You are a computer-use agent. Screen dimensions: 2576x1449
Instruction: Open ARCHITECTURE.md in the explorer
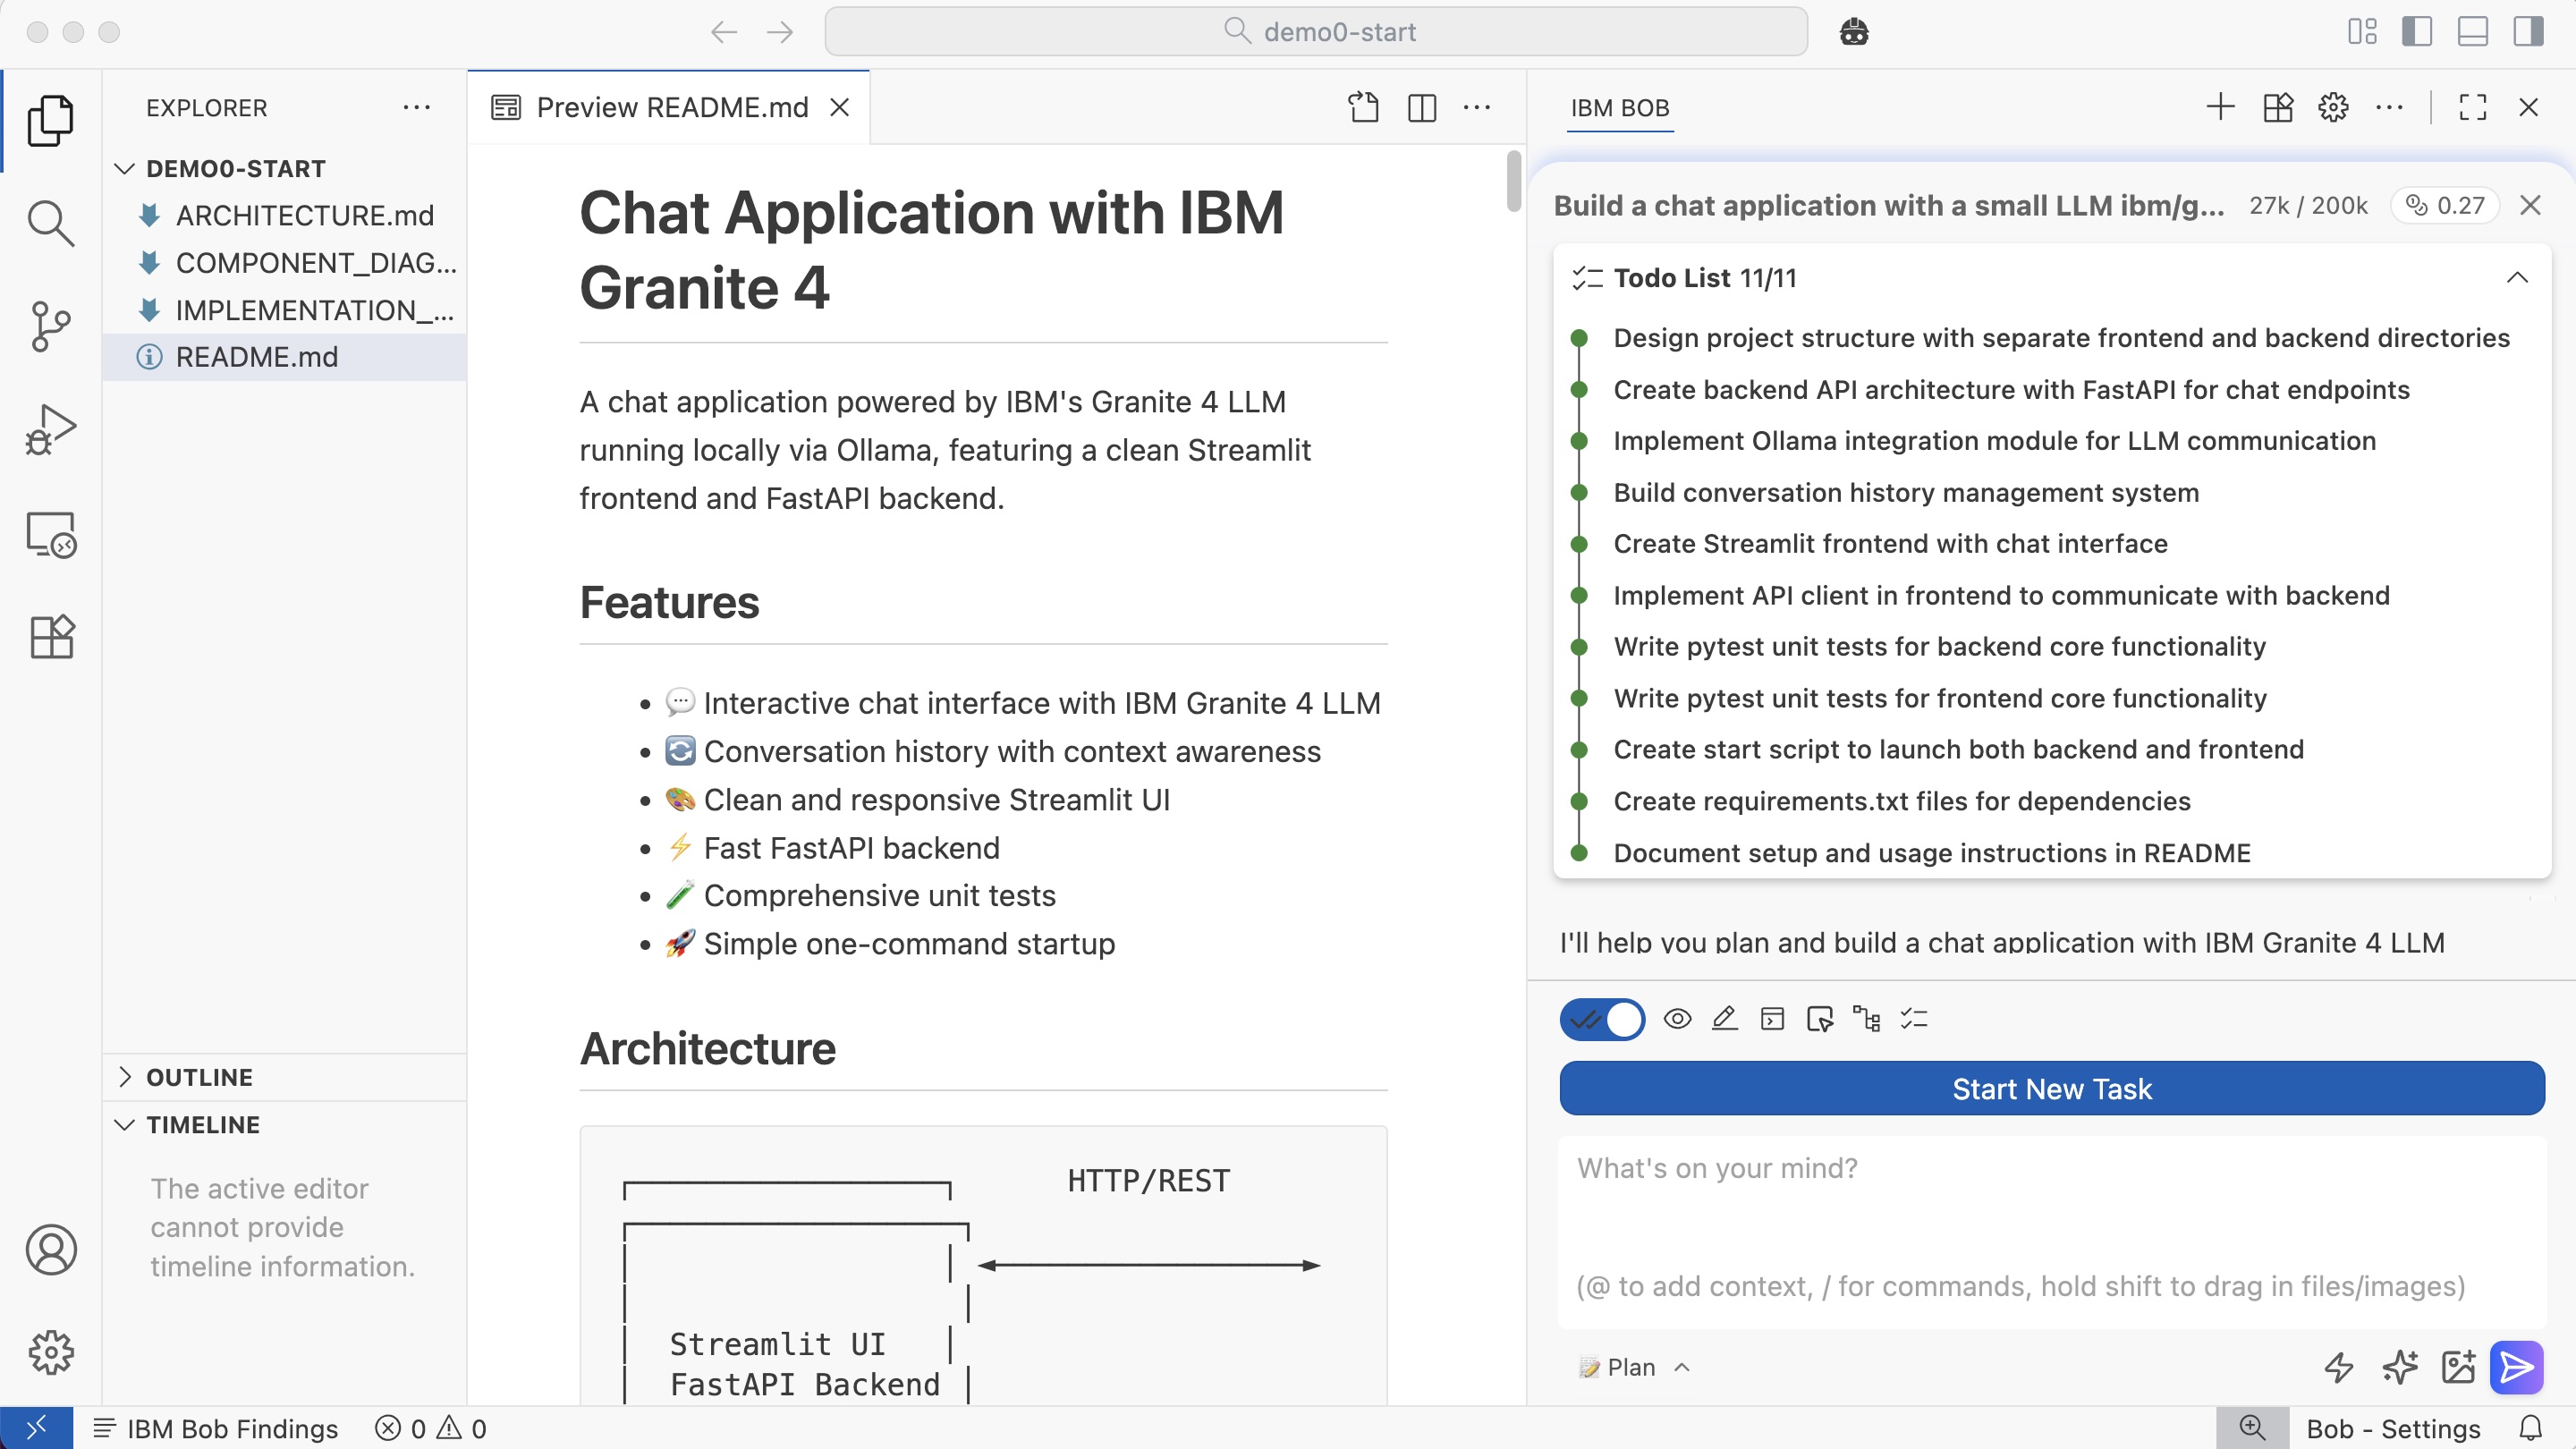click(304, 215)
